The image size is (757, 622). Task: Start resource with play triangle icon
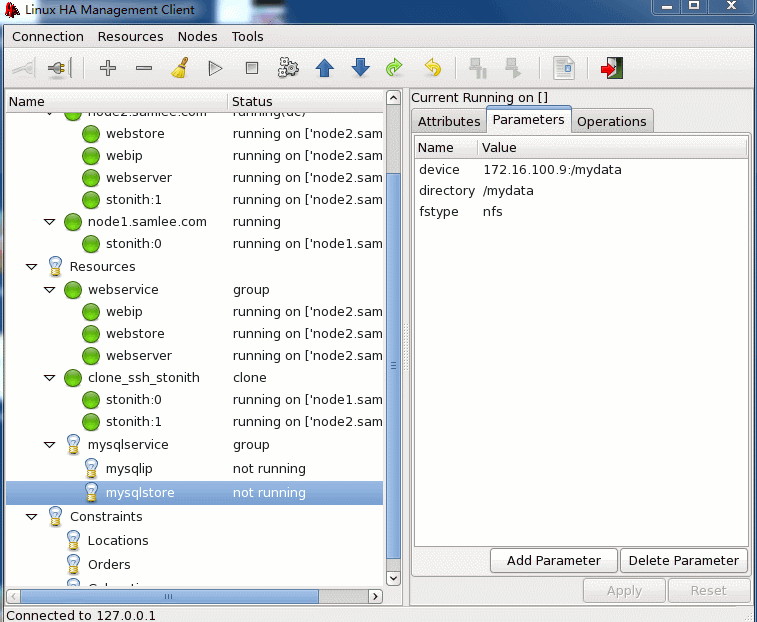point(215,68)
